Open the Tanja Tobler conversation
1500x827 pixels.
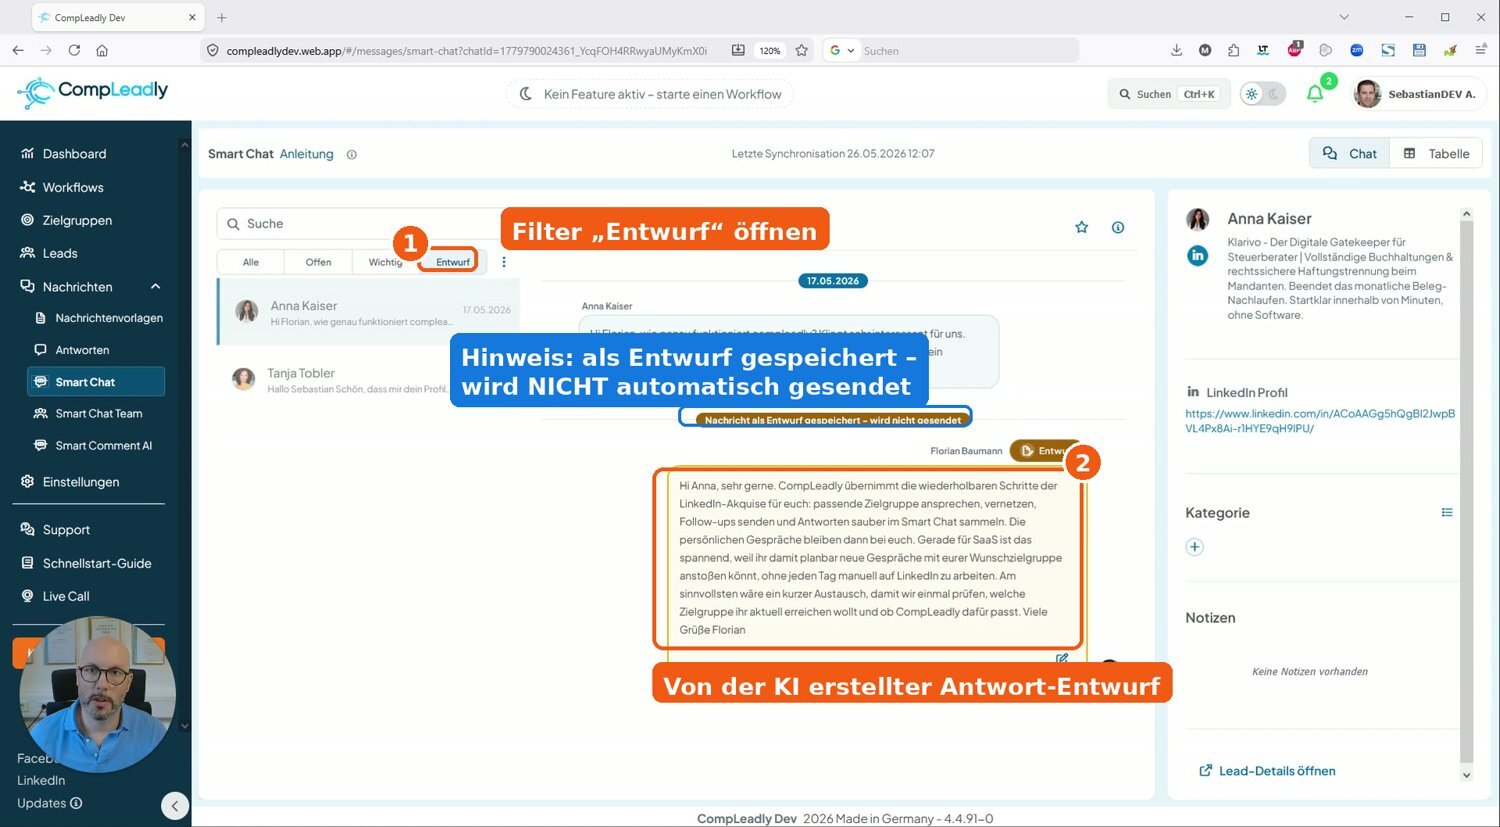coord(369,380)
